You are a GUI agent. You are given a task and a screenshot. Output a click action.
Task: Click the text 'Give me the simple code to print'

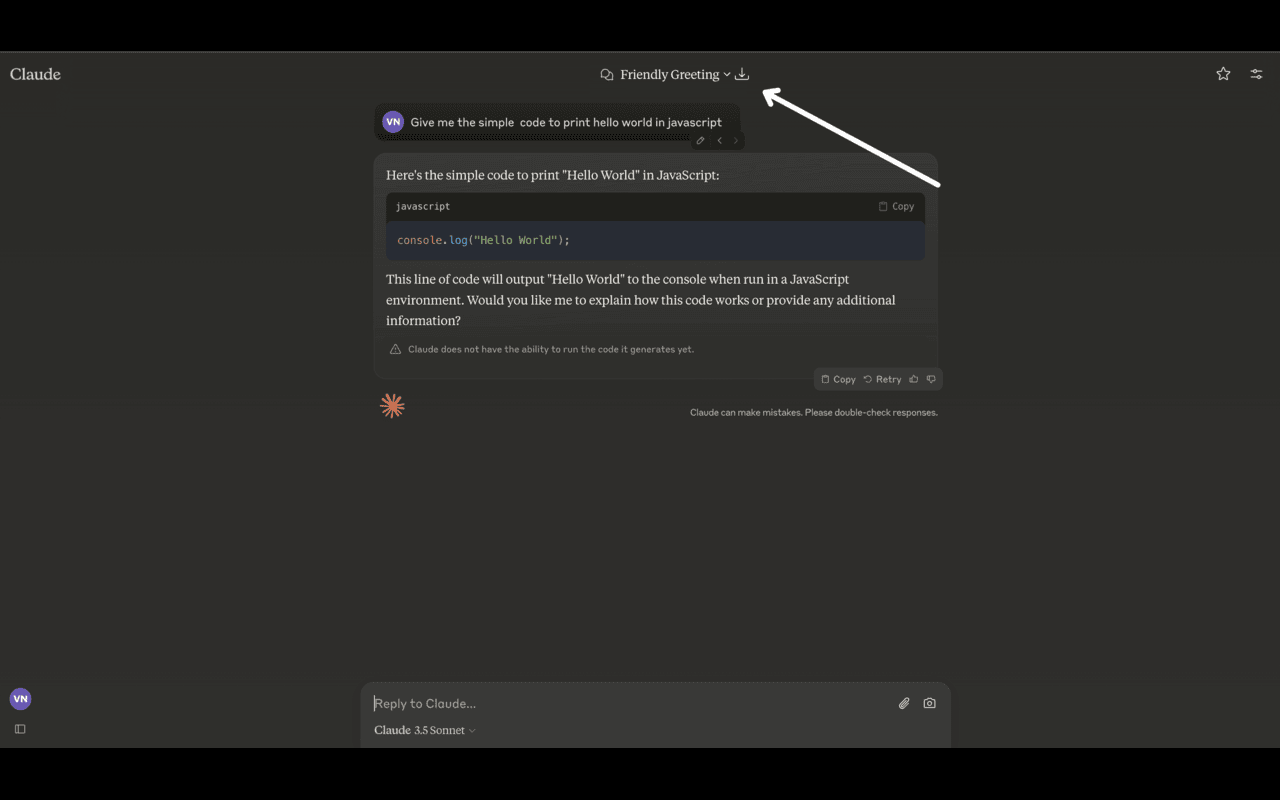(500, 122)
